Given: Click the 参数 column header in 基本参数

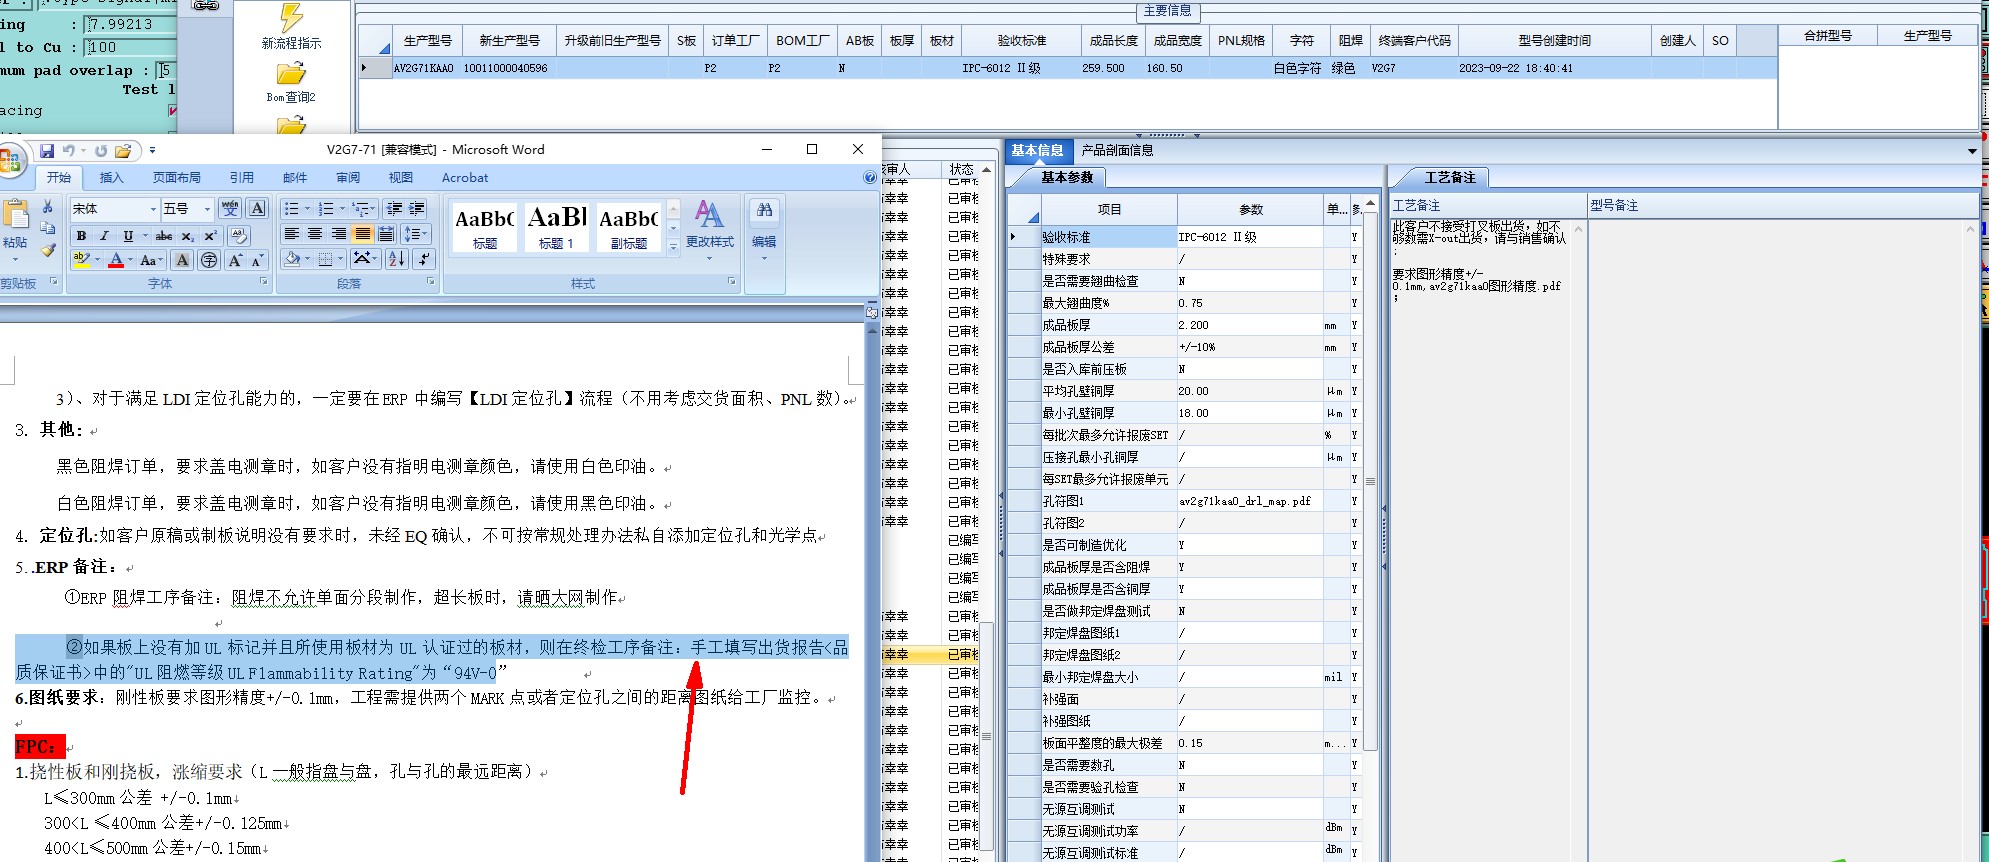Looking at the screenshot, I should [x=1250, y=209].
